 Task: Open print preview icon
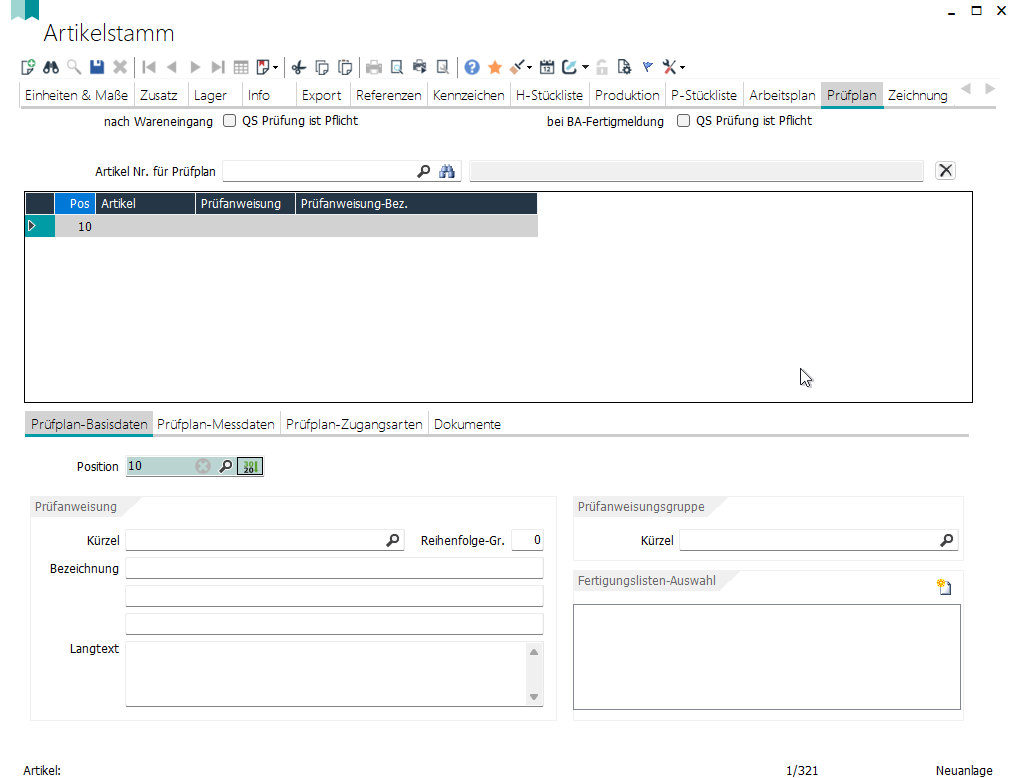(397, 67)
